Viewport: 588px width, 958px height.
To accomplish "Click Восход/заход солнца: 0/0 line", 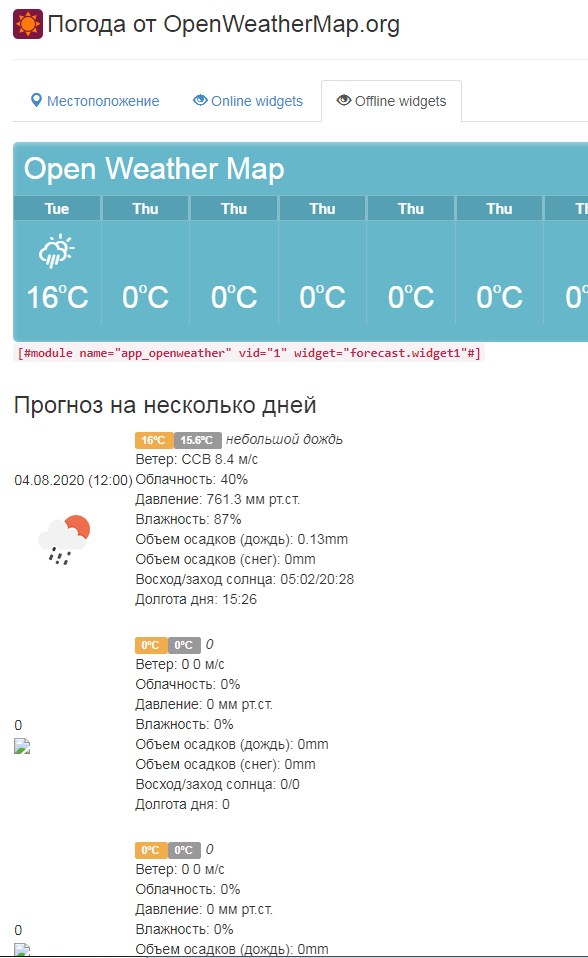I will click(x=218, y=784).
